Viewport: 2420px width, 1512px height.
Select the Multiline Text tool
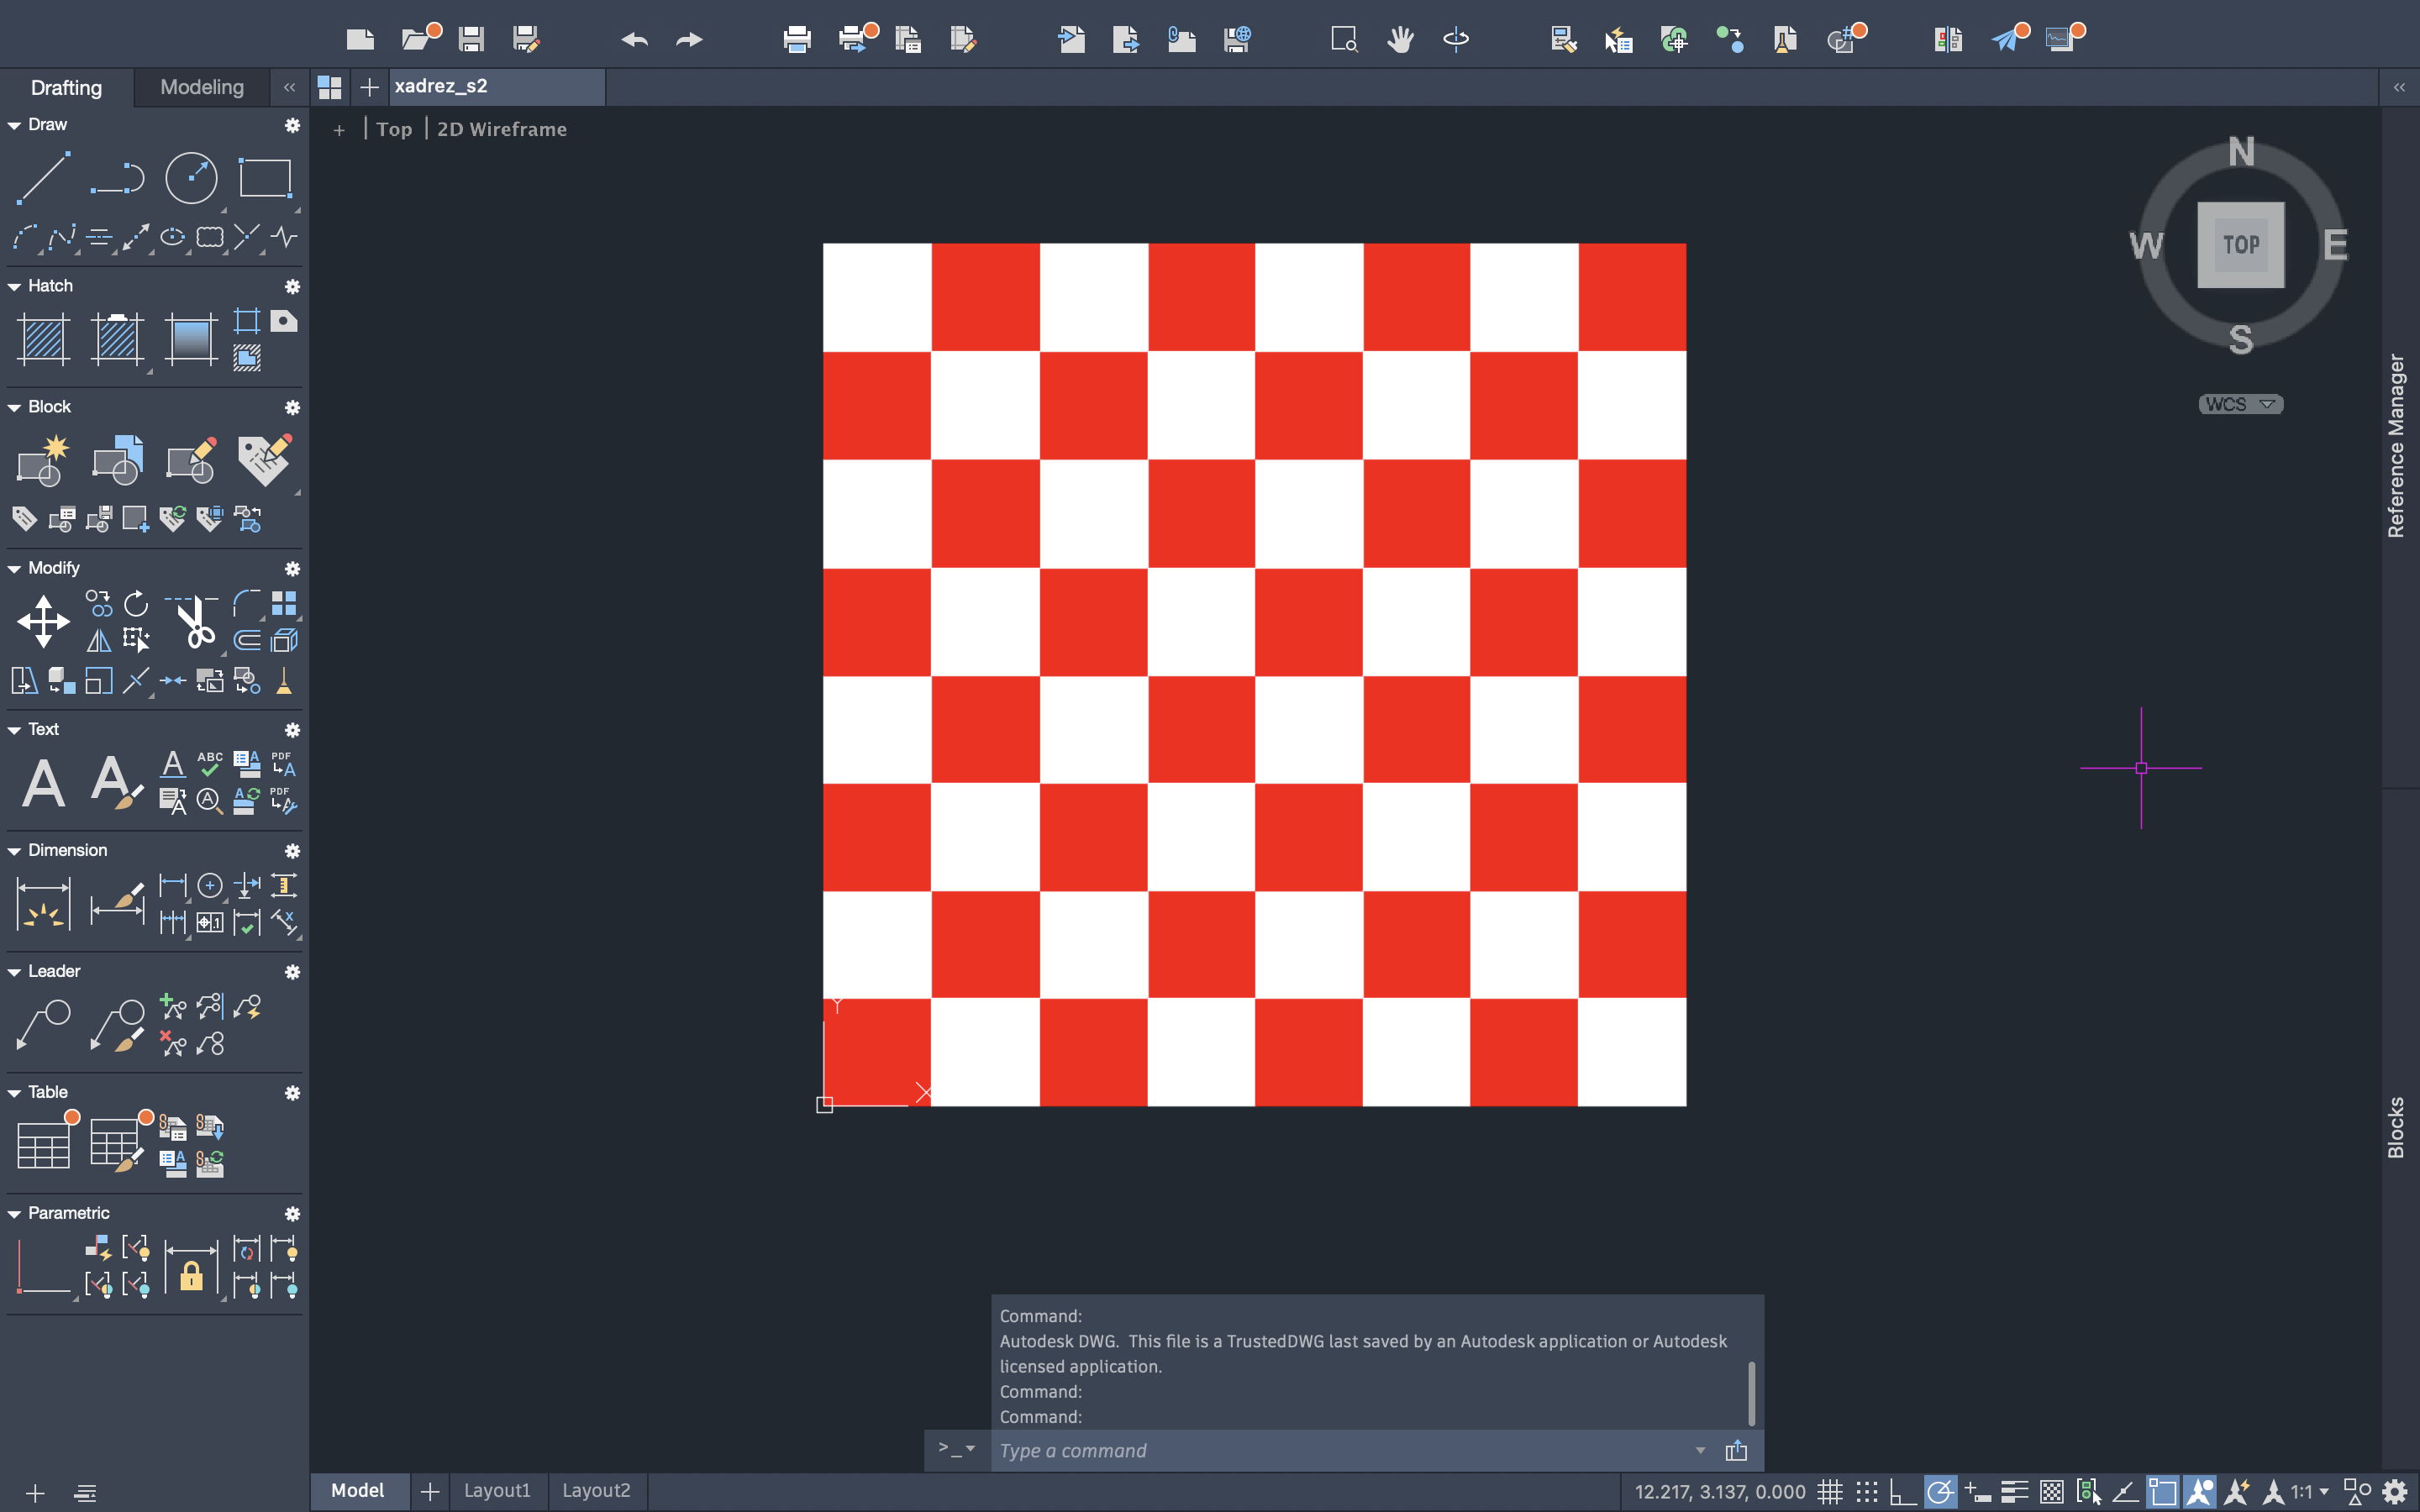[43, 783]
